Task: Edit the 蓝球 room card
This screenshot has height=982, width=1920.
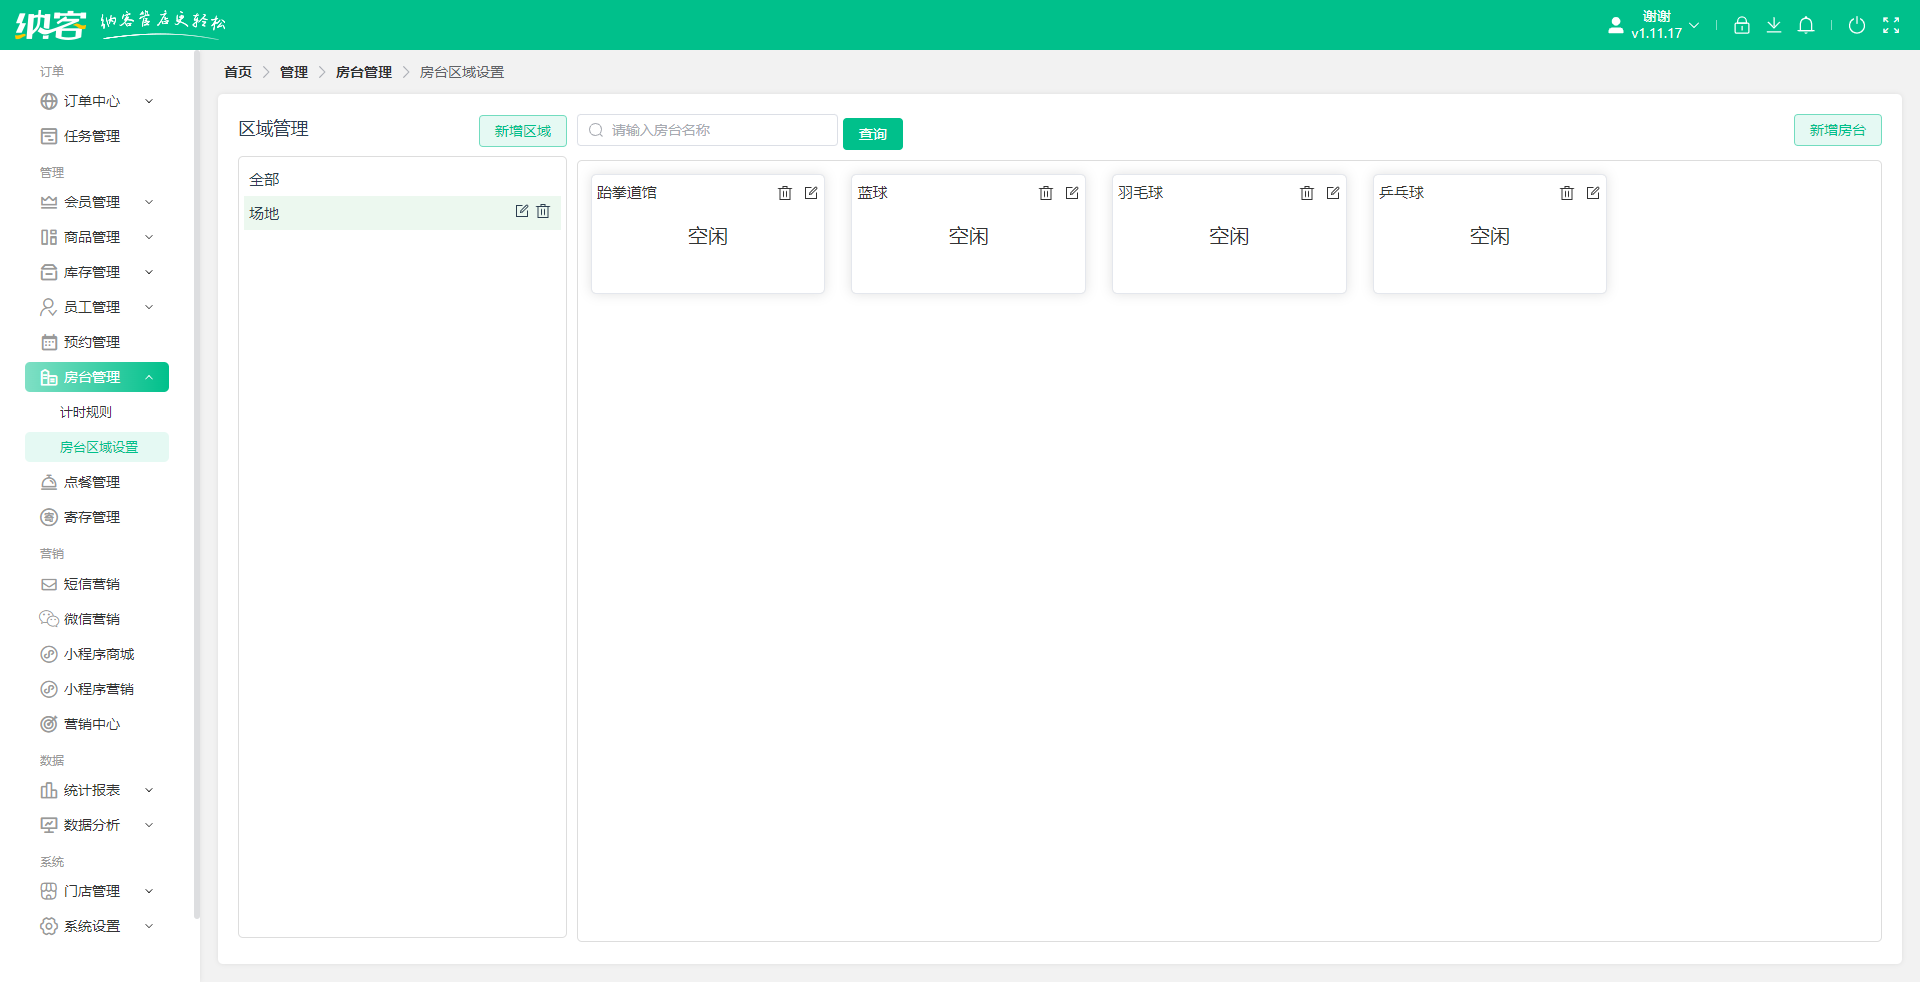Action: click(1072, 193)
